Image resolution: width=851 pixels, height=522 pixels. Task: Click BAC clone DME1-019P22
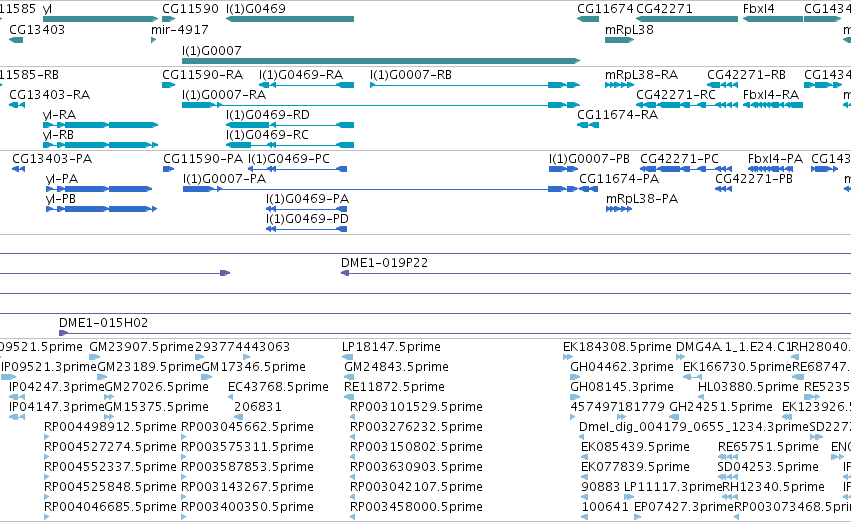(384, 263)
